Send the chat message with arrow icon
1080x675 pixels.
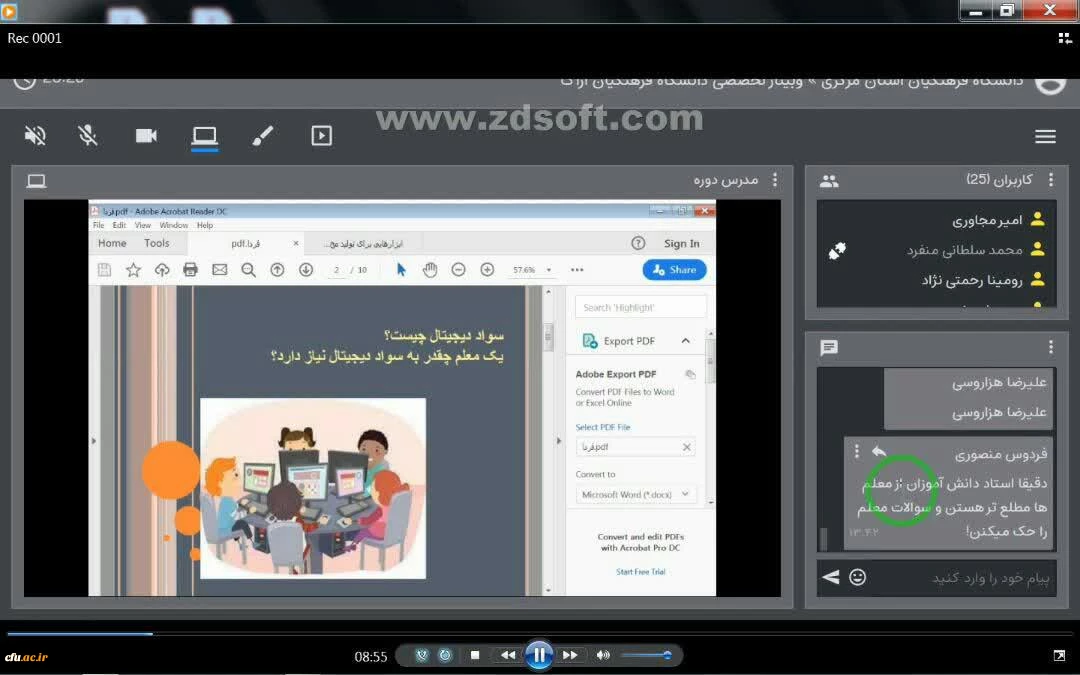[x=830, y=577]
